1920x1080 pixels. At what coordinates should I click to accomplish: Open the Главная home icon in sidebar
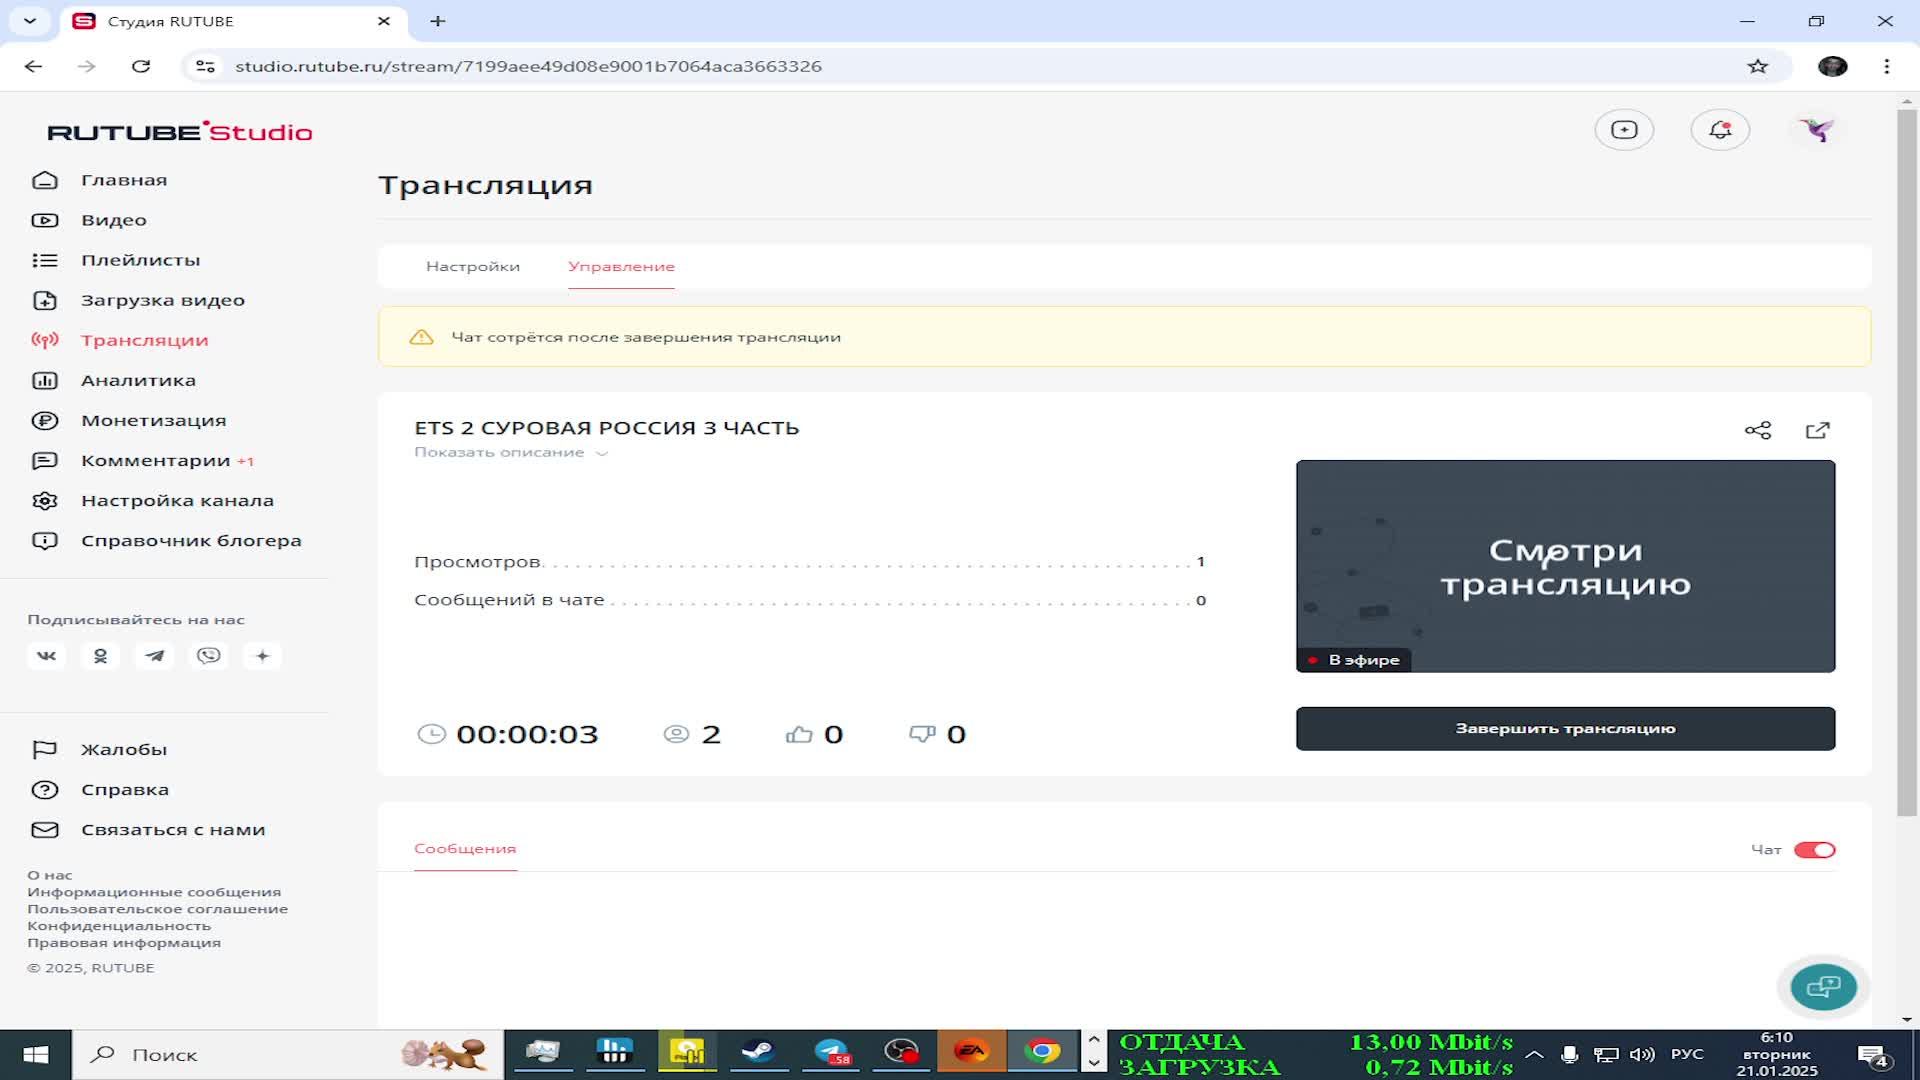(45, 180)
